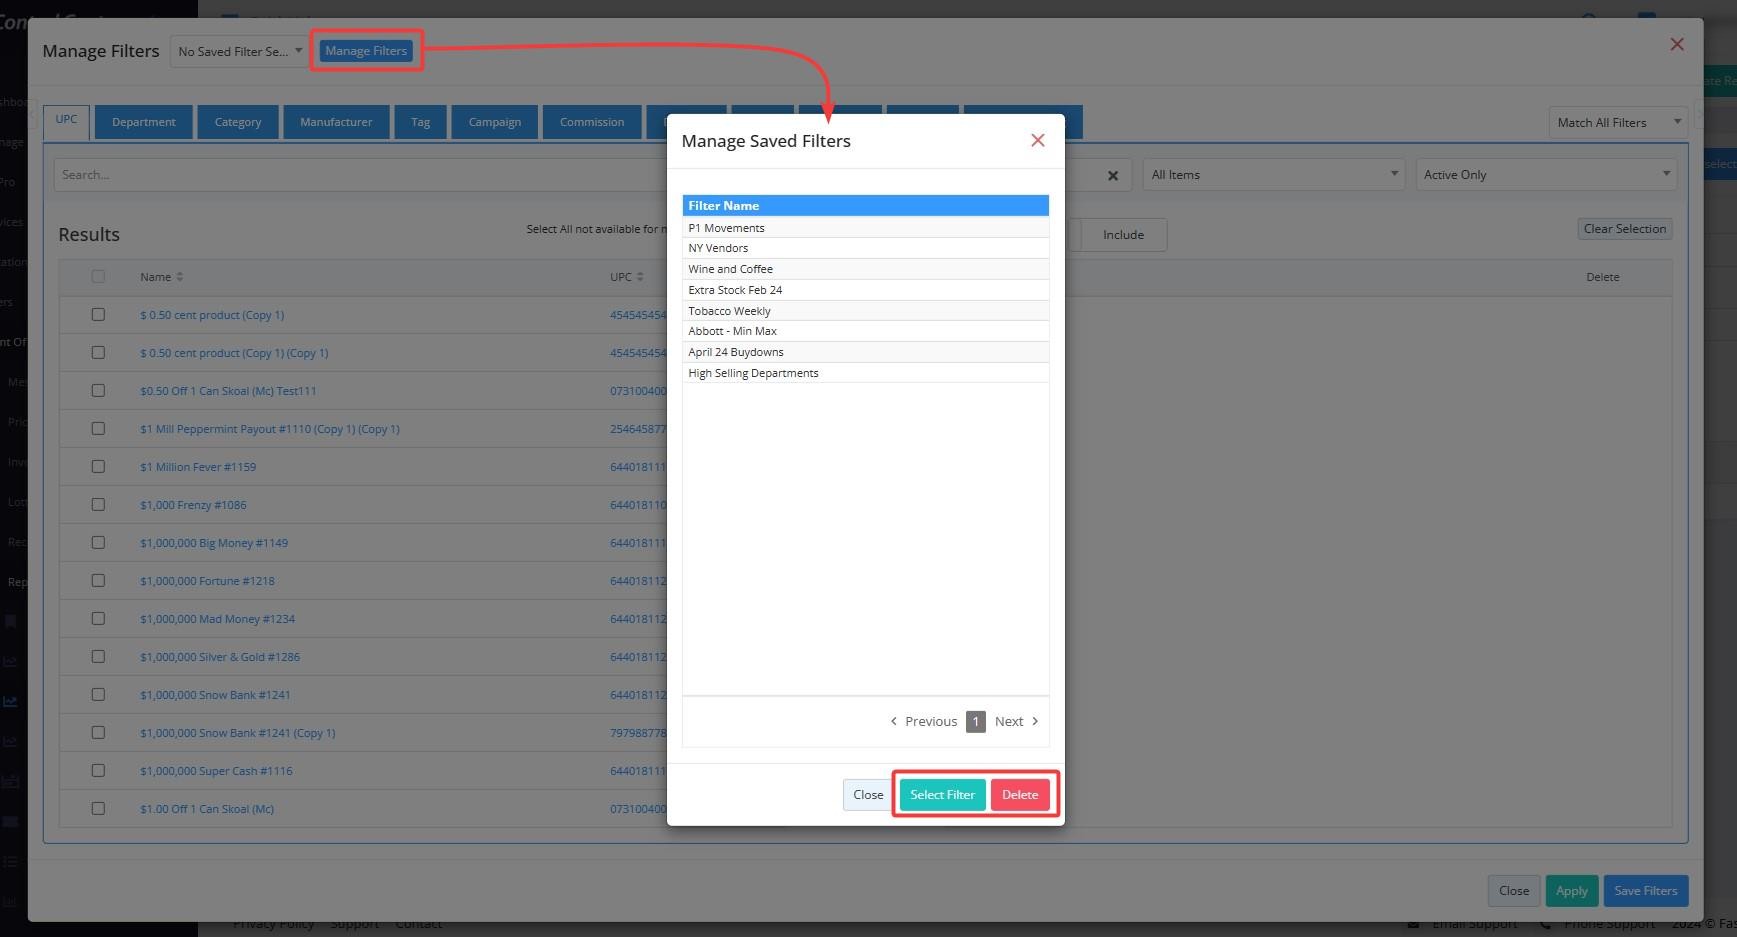Select the P1 Movements saved filter
Viewport: 1737px width, 937px height.
coord(865,228)
